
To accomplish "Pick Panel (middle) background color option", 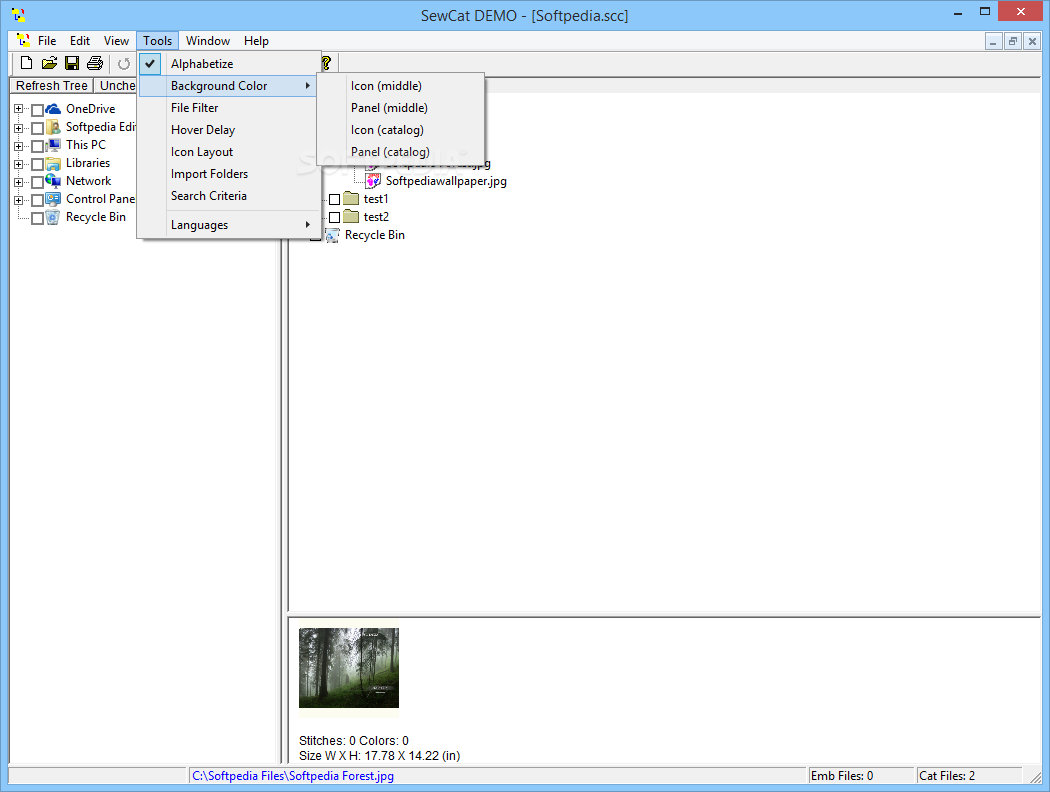I will point(400,108).
